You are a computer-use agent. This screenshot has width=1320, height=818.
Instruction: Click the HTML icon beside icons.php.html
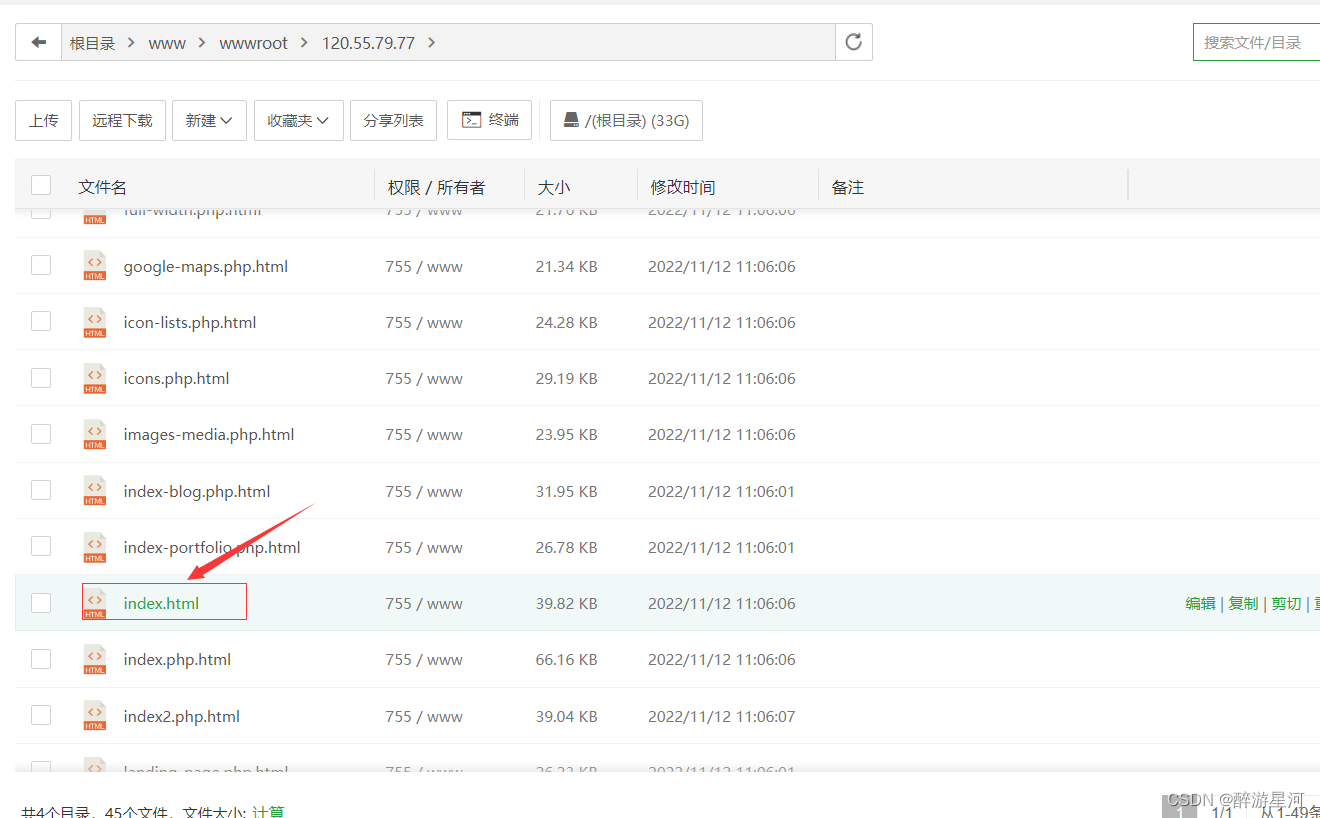tap(95, 378)
